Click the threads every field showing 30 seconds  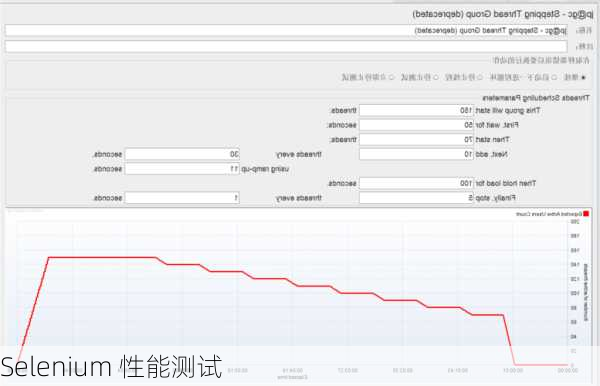point(182,154)
